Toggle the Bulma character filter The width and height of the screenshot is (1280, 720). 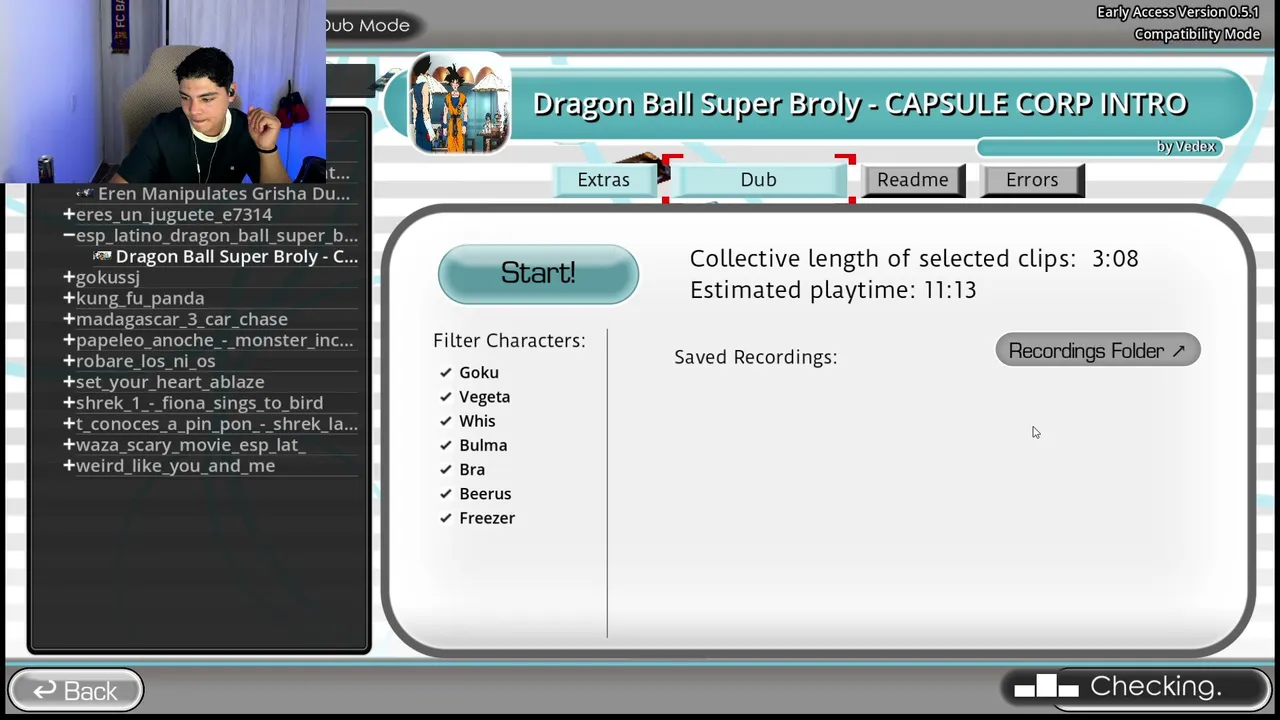[446, 445]
